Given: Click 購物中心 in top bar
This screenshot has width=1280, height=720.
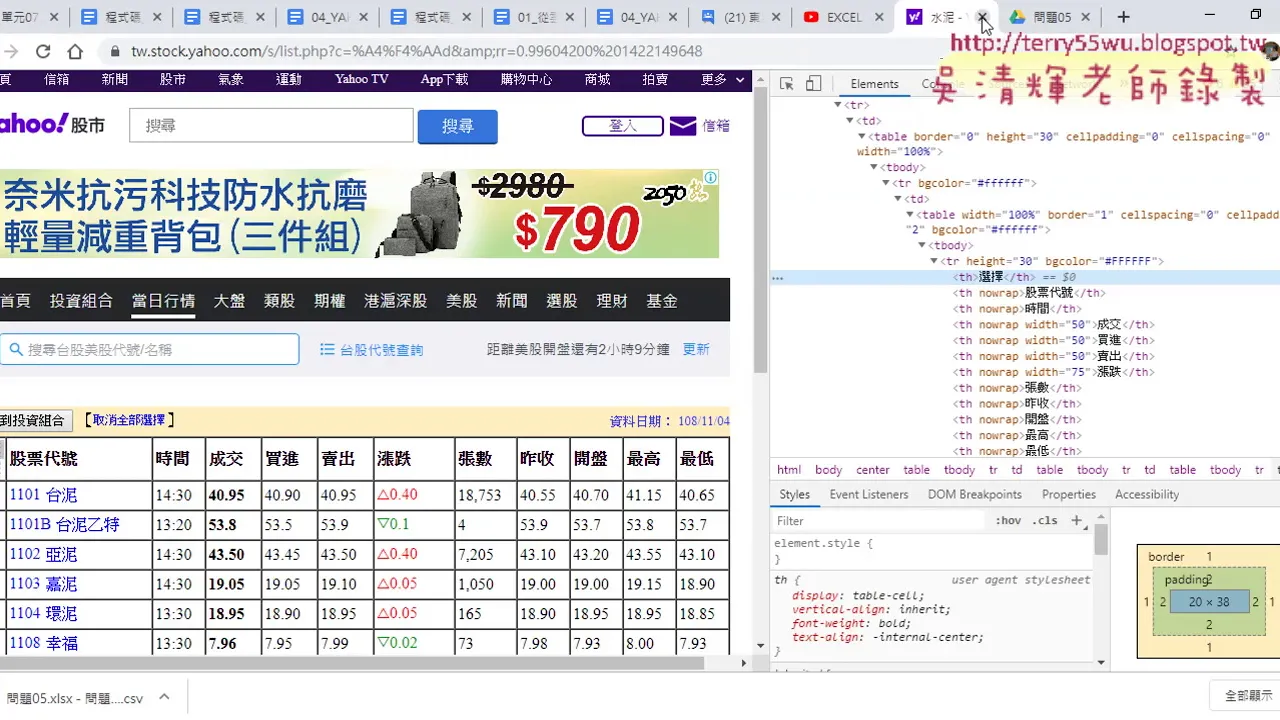Looking at the screenshot, I should [526, 79].
